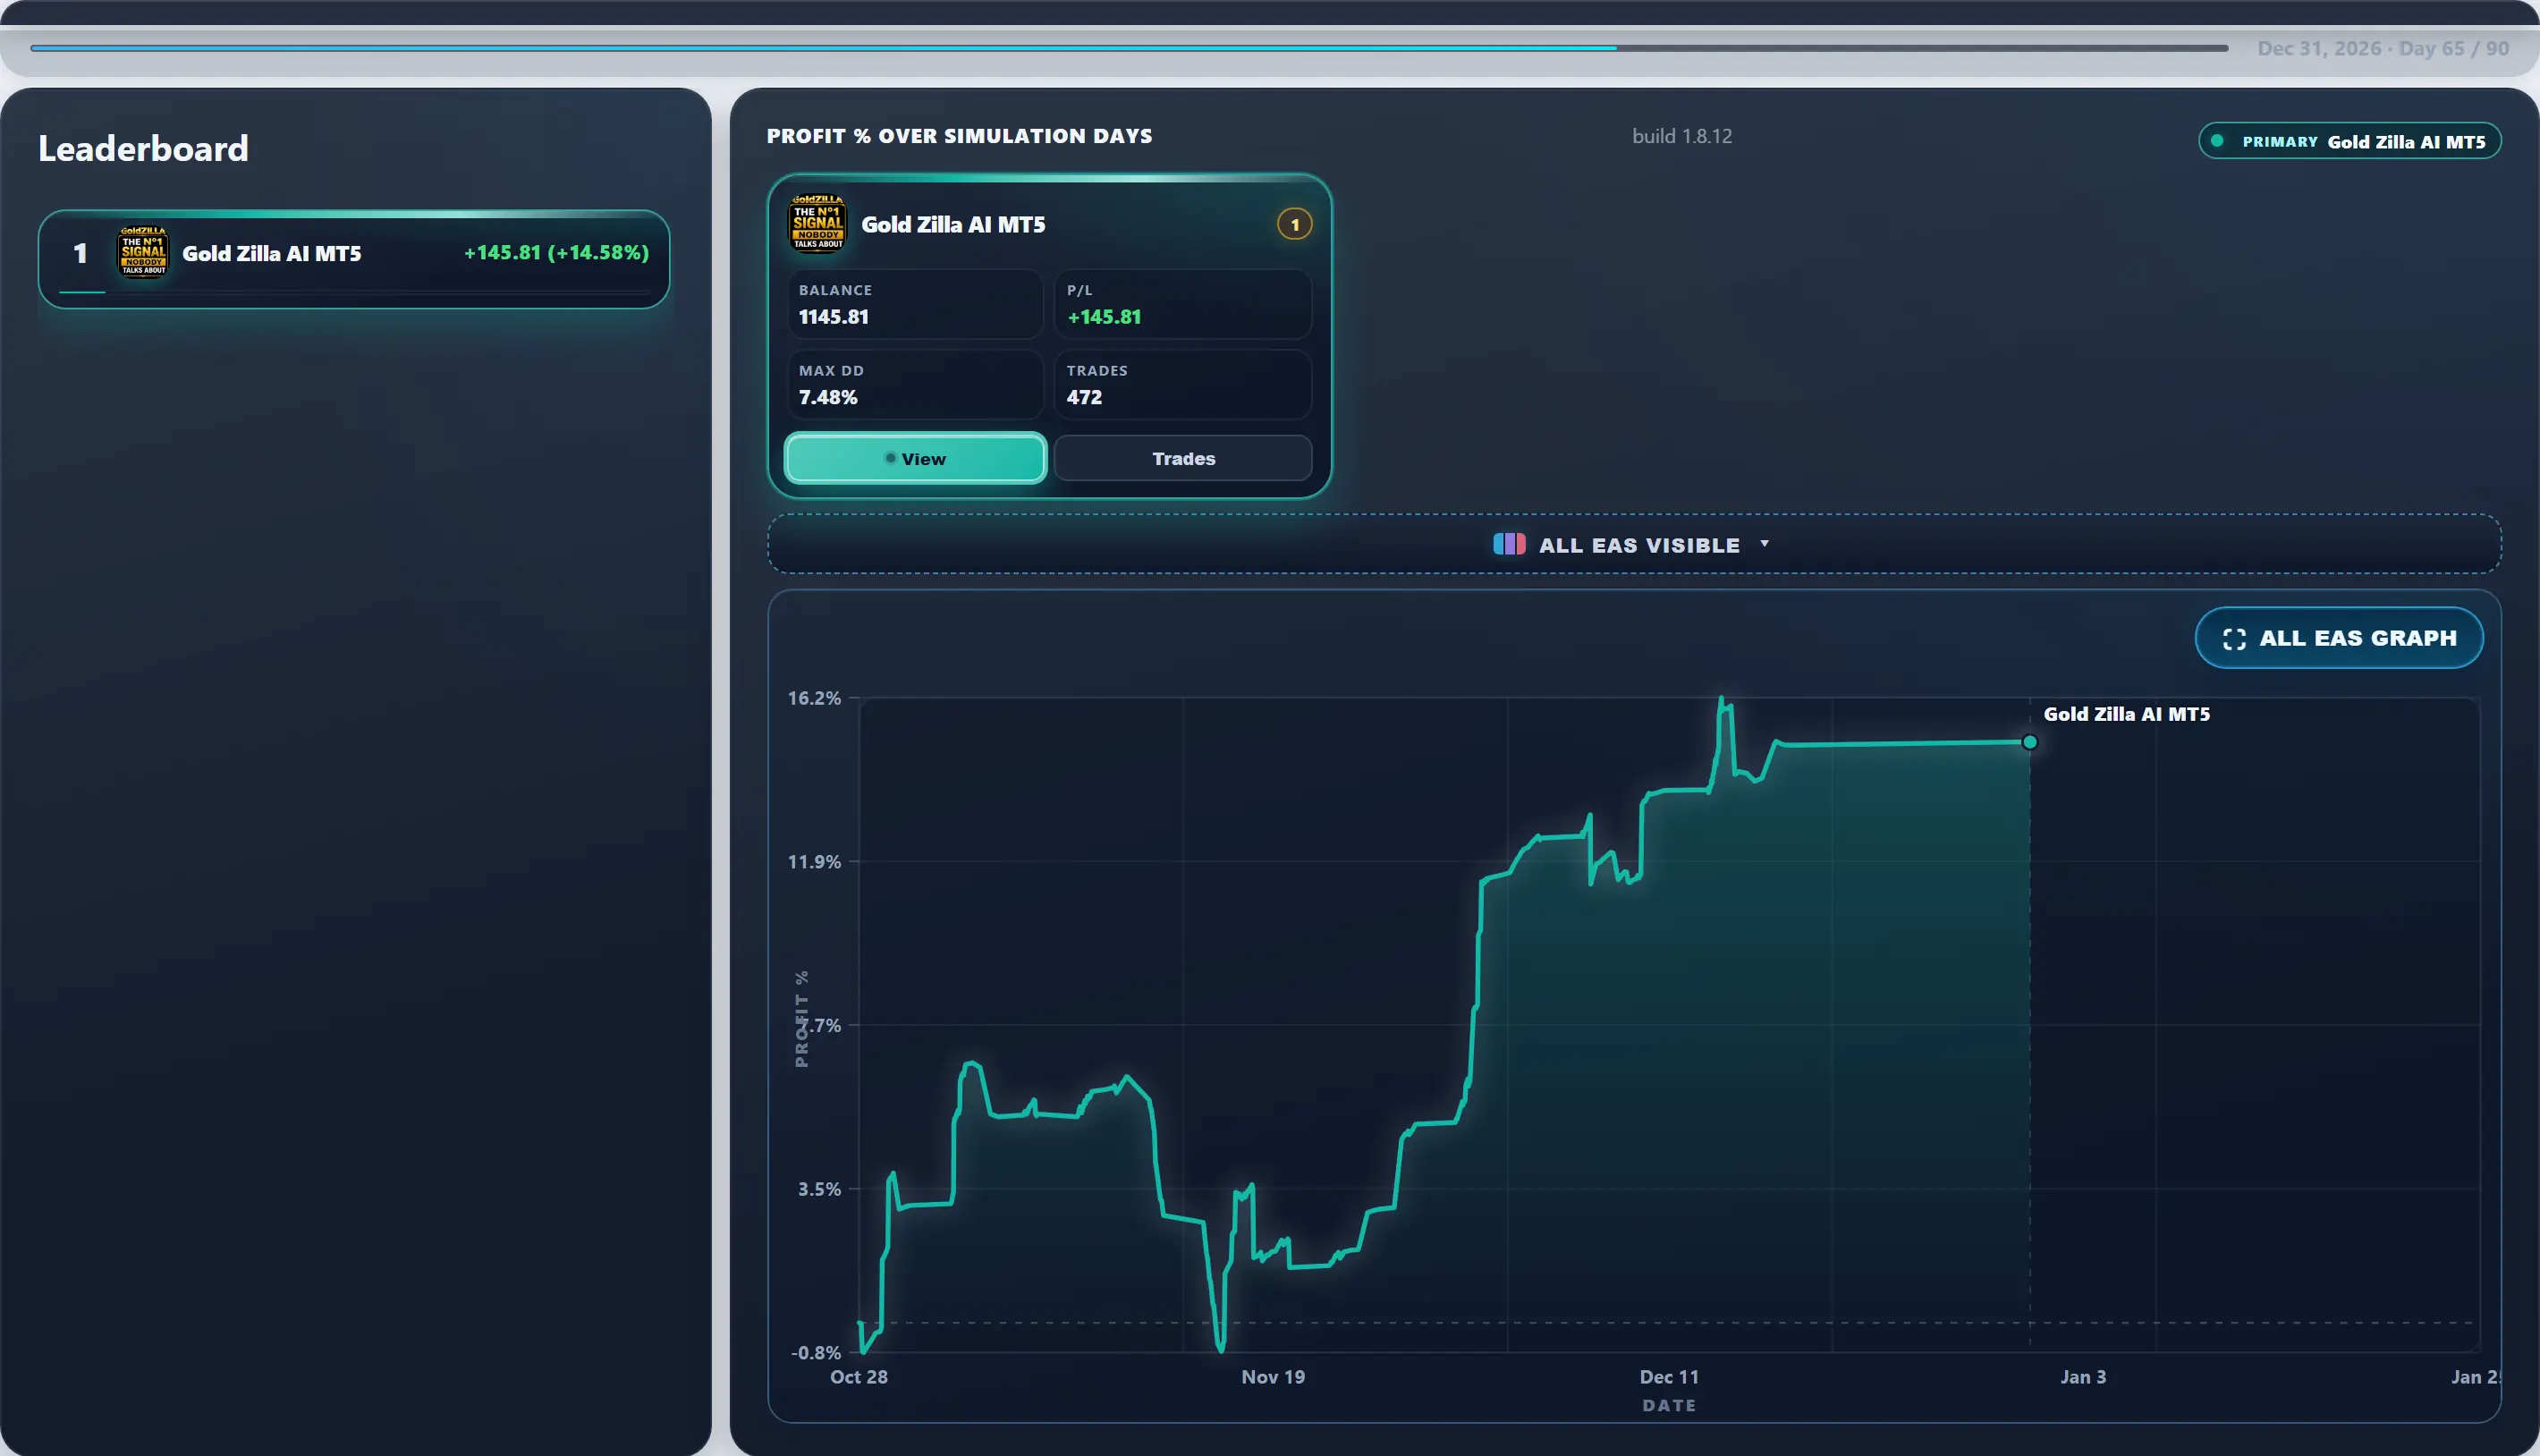Click the Dec 11 date axis label
Image resolution: width=2540 pixels, height=1456 pixels.
tap(1669, 1377)
